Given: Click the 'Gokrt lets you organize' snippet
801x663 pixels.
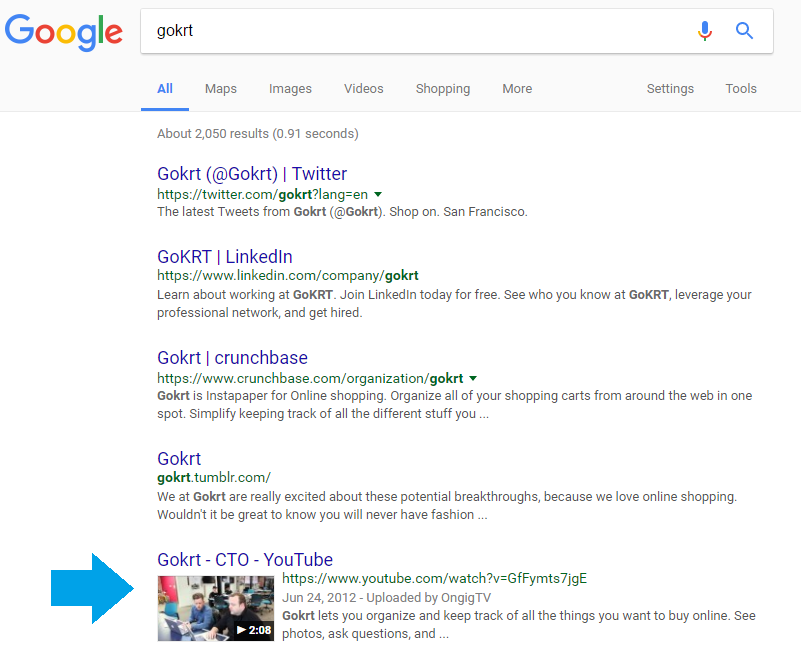Looking at the screenshot, I should (x=519, y=625).
